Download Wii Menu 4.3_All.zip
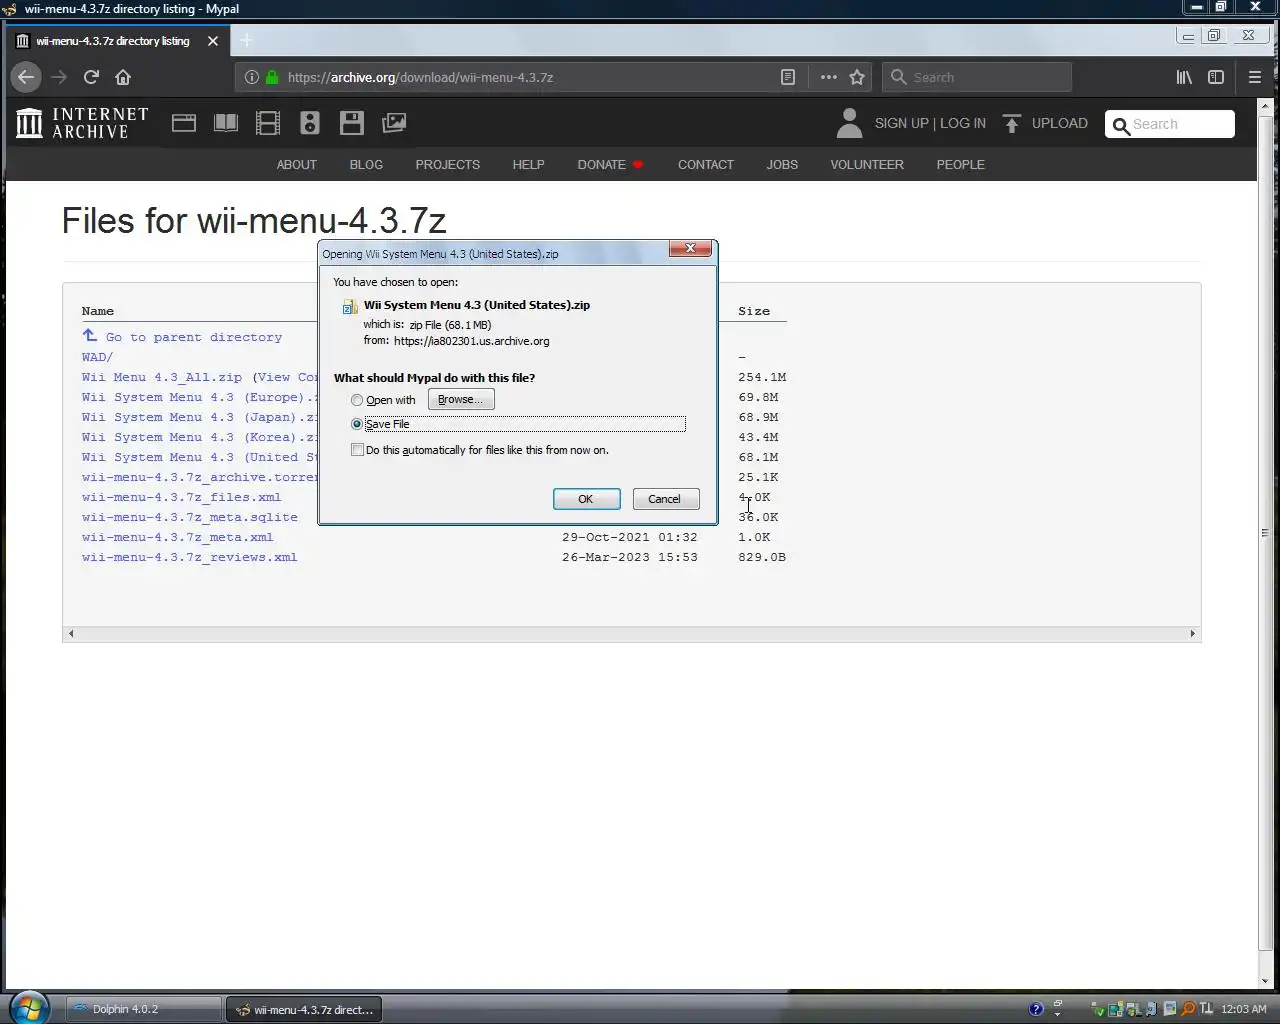This screenshot has width=1280, height=1024. coord(162,377)
